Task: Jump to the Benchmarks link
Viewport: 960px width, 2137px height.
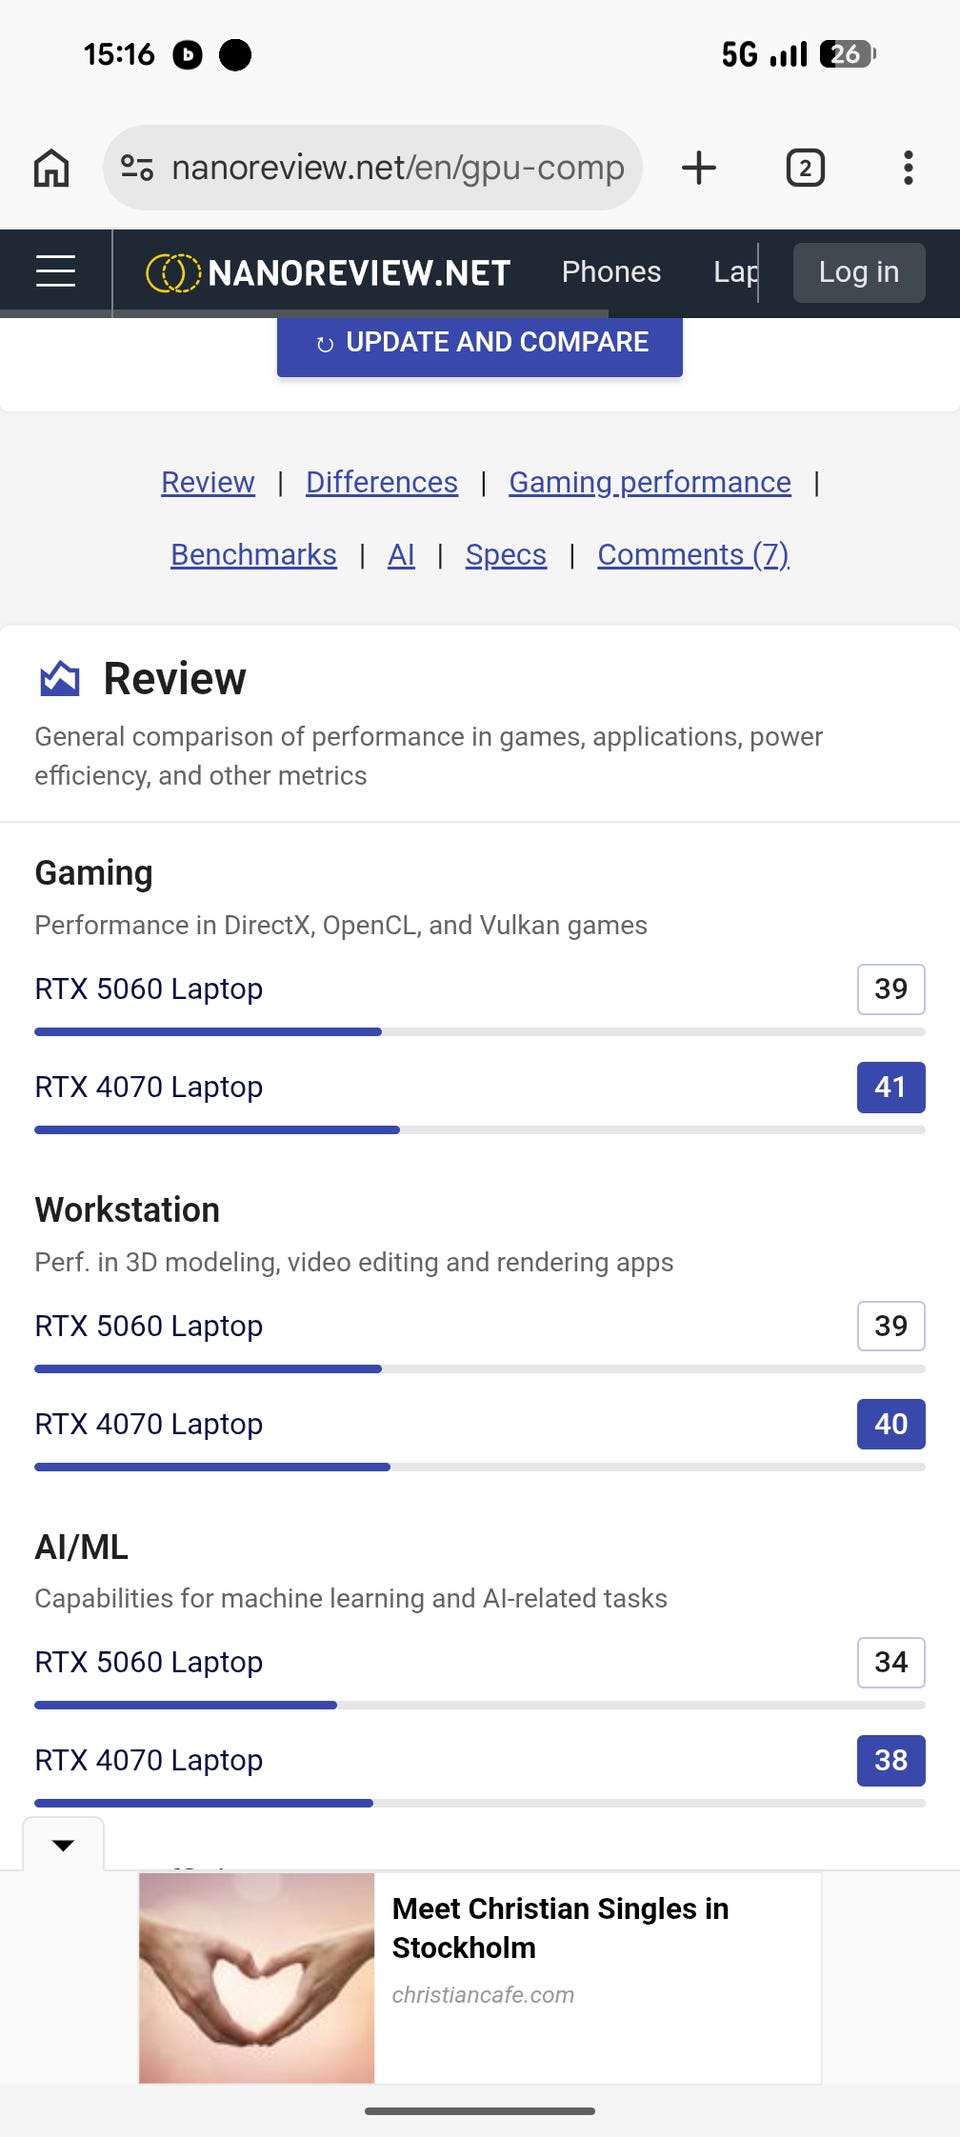Action: [x=254, y=554]
